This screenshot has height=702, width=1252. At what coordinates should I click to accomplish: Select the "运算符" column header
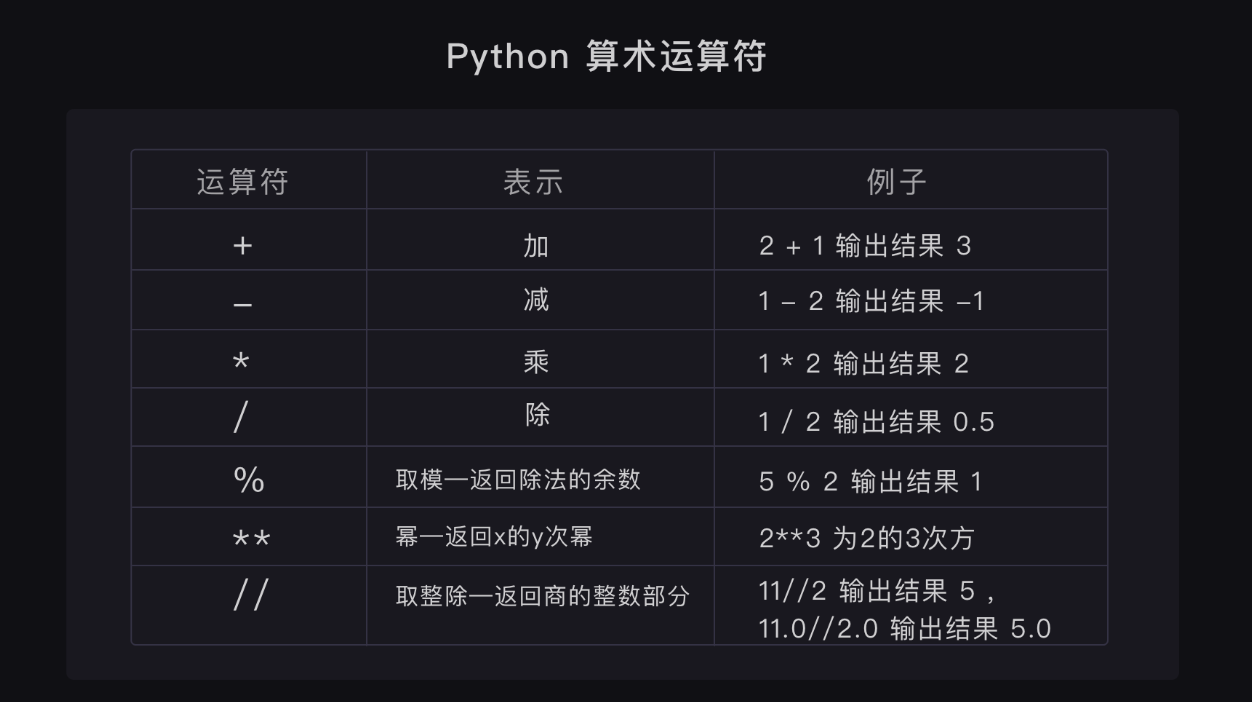pyautogui.click(x=243, y=182)
